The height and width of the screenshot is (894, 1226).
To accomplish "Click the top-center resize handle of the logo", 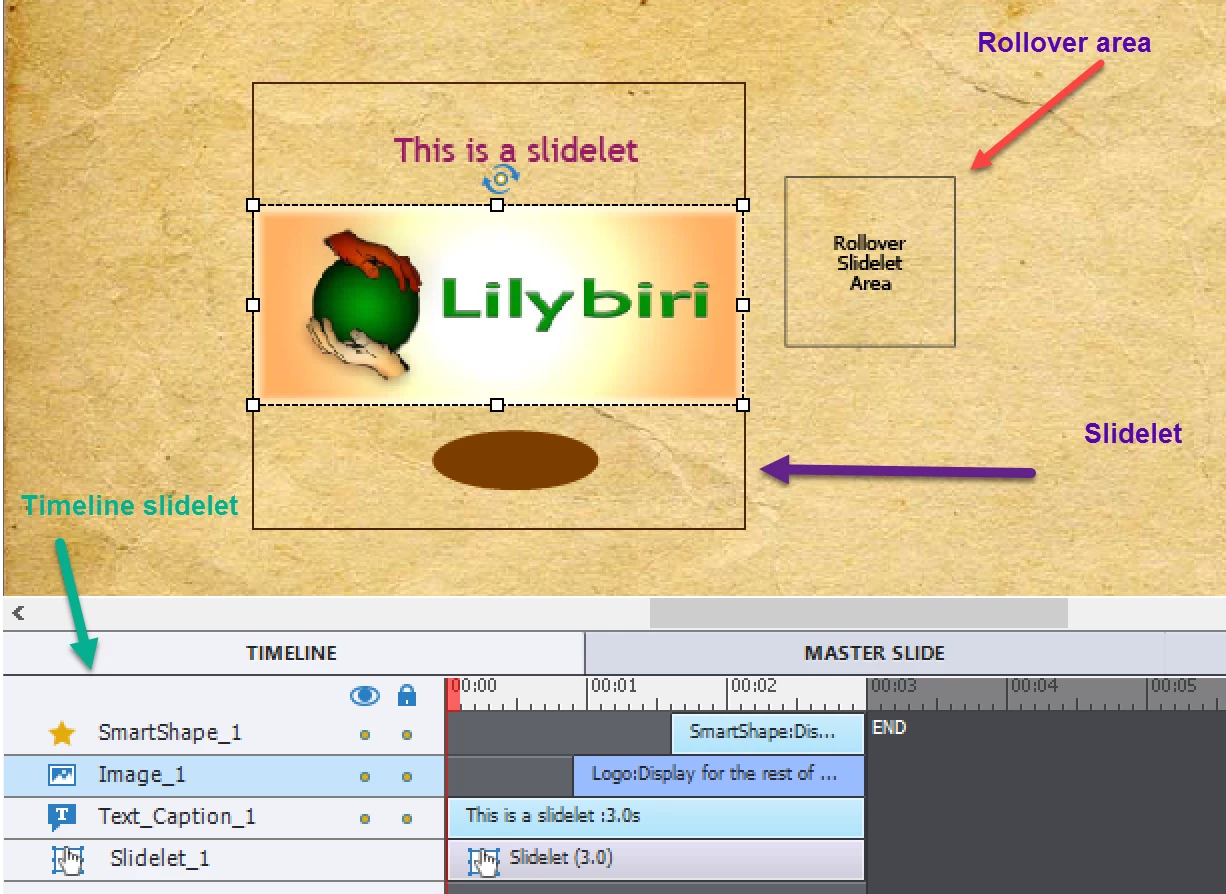I will pos(497,205).
